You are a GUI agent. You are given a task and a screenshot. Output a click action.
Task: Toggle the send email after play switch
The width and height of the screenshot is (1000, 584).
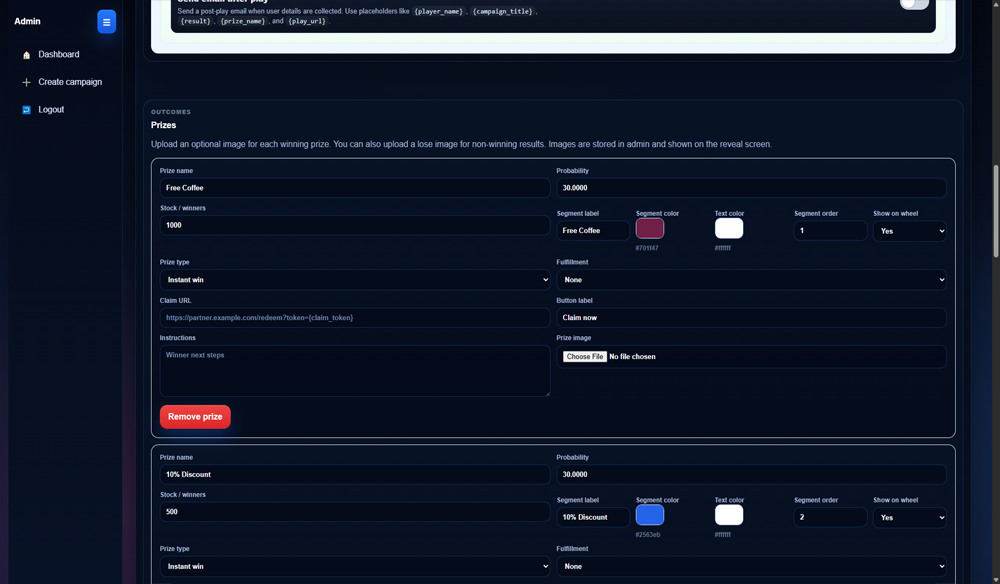[x=914, y=3]
